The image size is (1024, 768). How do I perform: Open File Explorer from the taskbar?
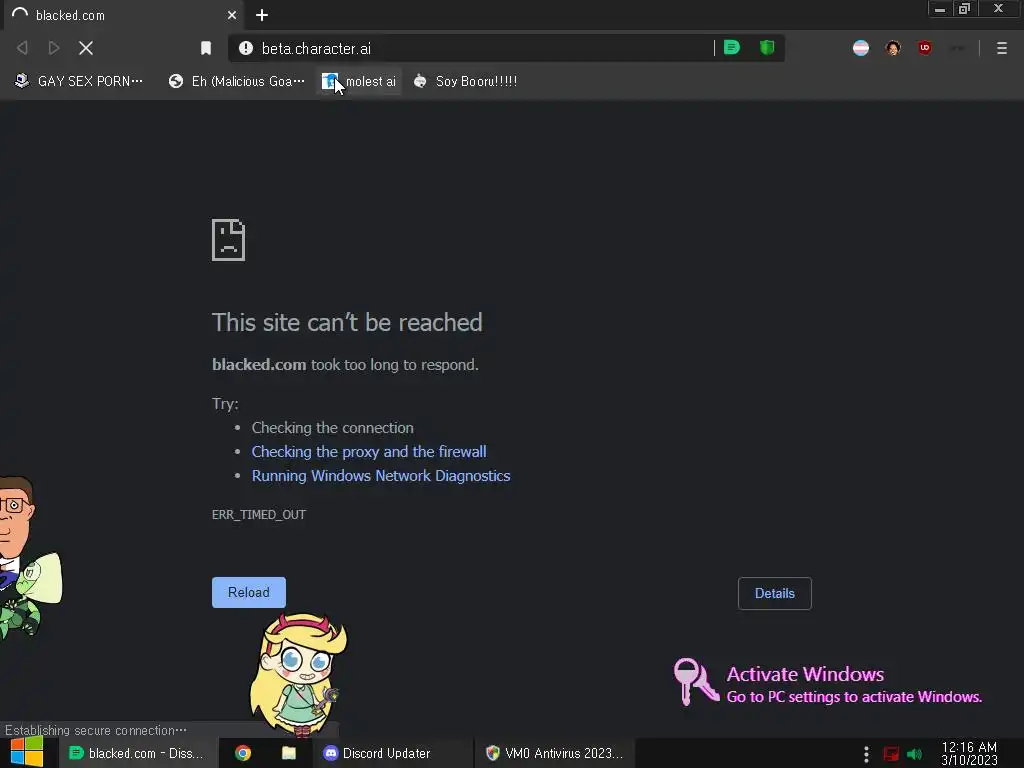(289, 753)
